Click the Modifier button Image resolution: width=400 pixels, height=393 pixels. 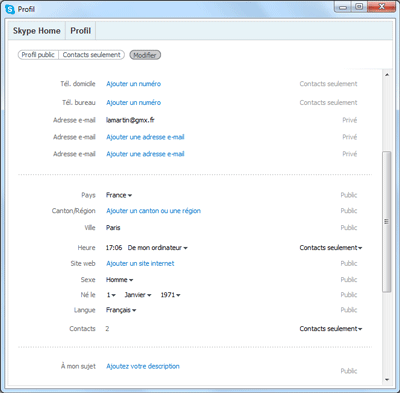(145, 55)
